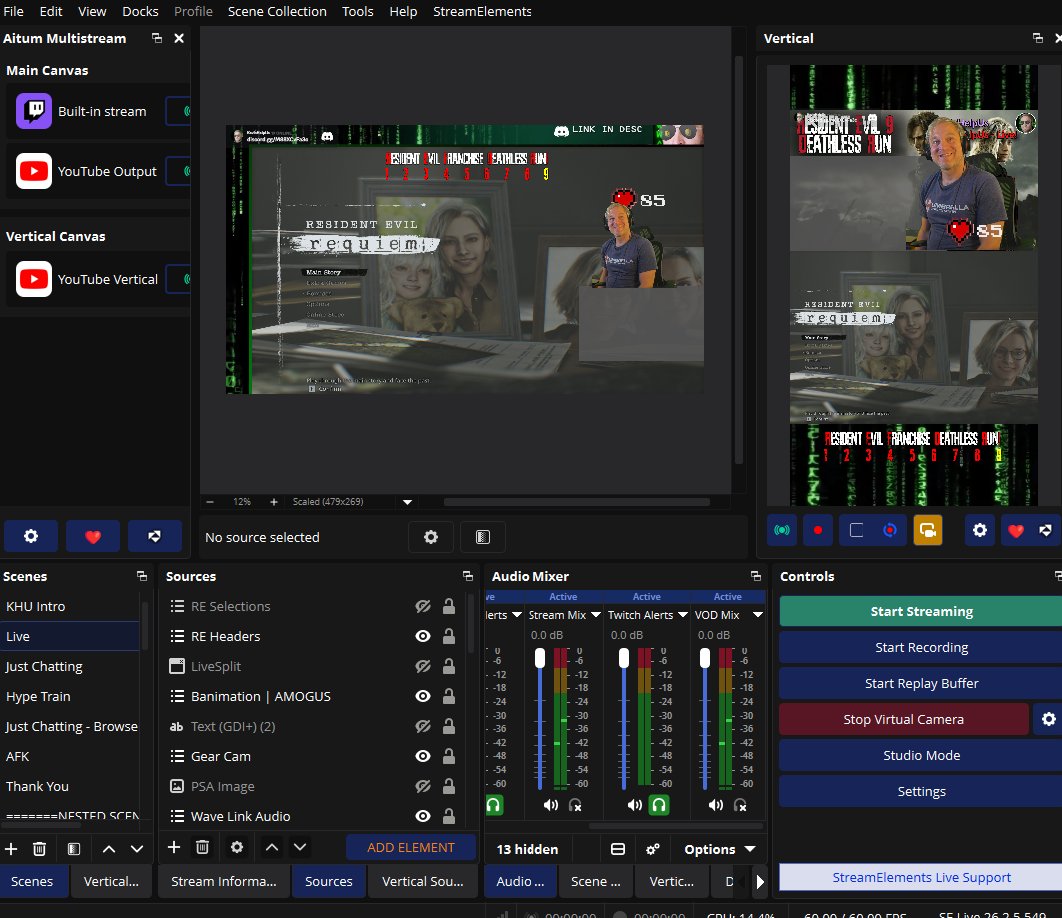The width and height of the screenshot is (1062, 918).
Task: Open the Vertical dock settings gear
Action: tap(980, 530)
